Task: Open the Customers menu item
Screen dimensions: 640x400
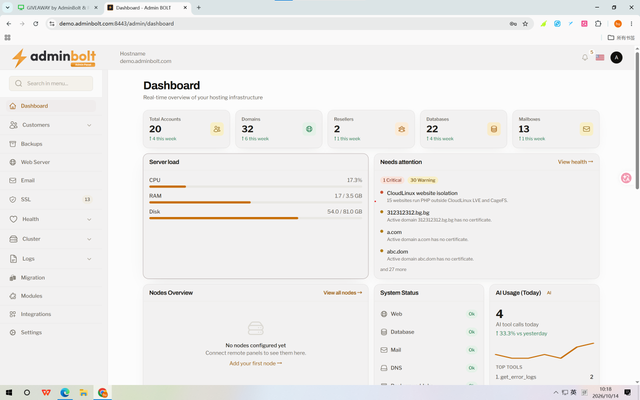Action: pos(51,125)
